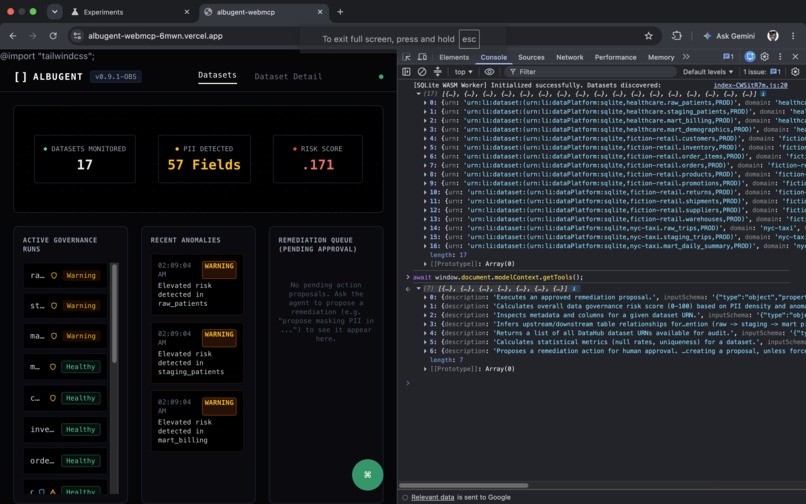Expand tool 0 'Executes an approved remediation proposal'
This screenshot has height=504, width=806.
coord(425,297)
